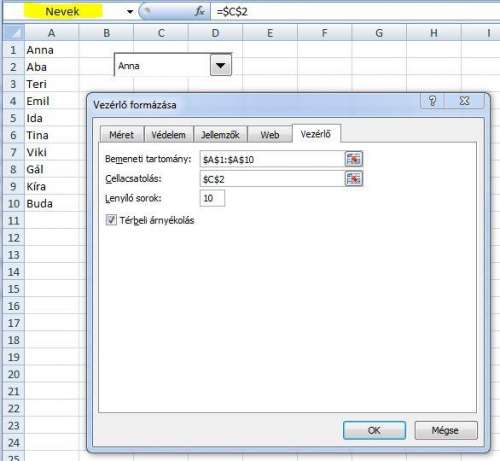Select column G header

379,33
